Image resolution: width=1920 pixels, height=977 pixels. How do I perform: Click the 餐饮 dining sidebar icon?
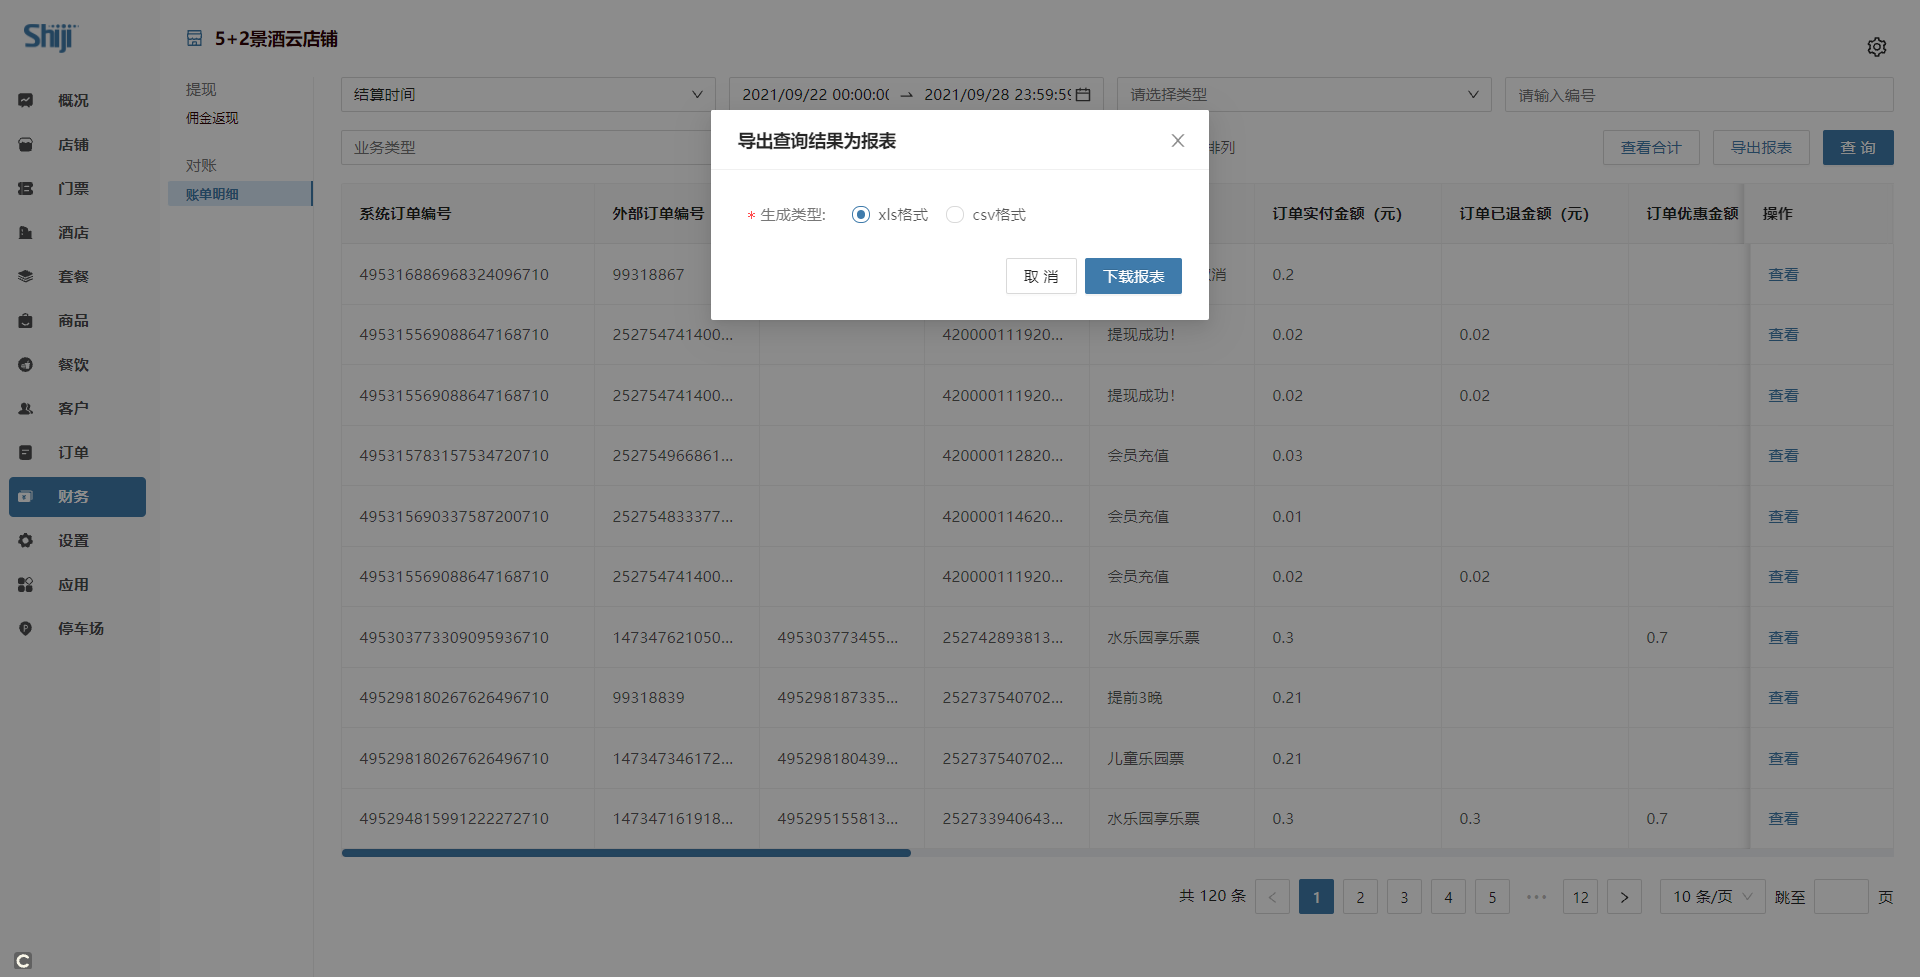coord(26,365)
